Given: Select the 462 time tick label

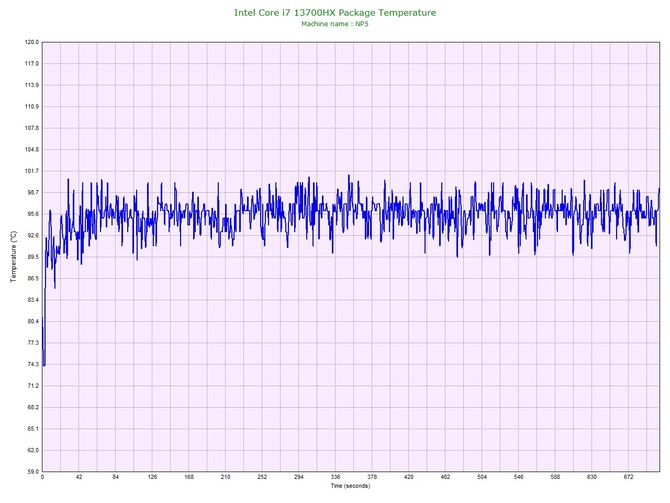Looking at the screenshot, I should click(445, 477).
